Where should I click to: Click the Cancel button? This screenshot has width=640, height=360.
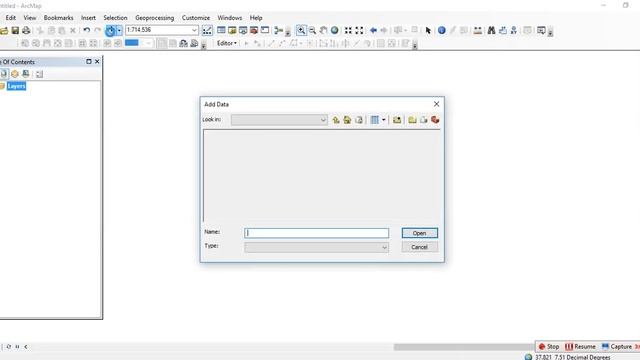[x=420, y=247]
